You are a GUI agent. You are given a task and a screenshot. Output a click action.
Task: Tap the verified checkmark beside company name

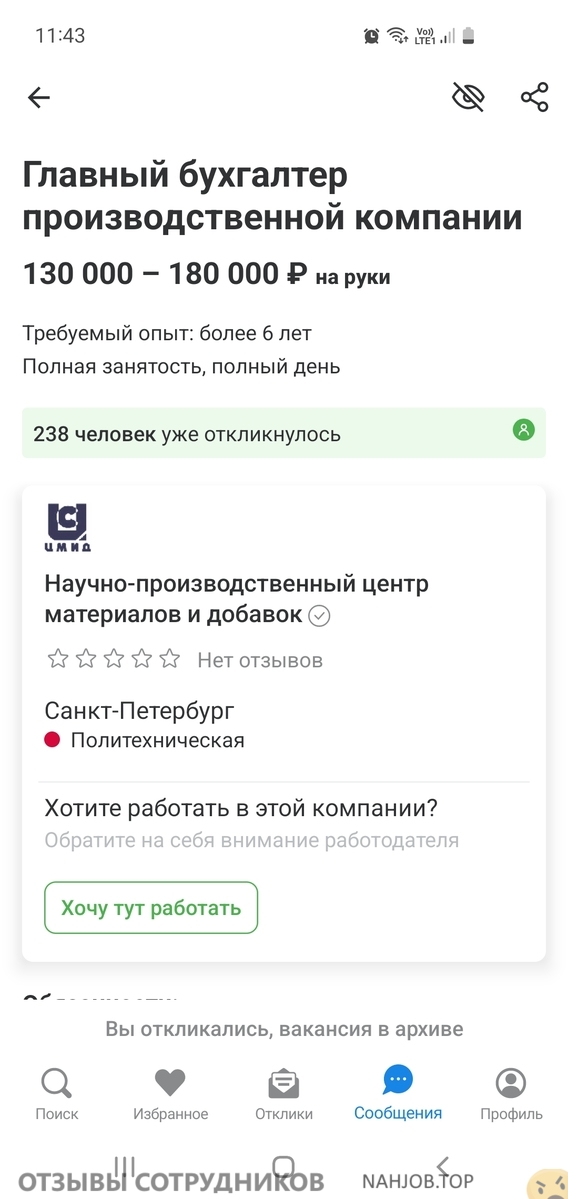pyautogui.click(x=319, y=616)
